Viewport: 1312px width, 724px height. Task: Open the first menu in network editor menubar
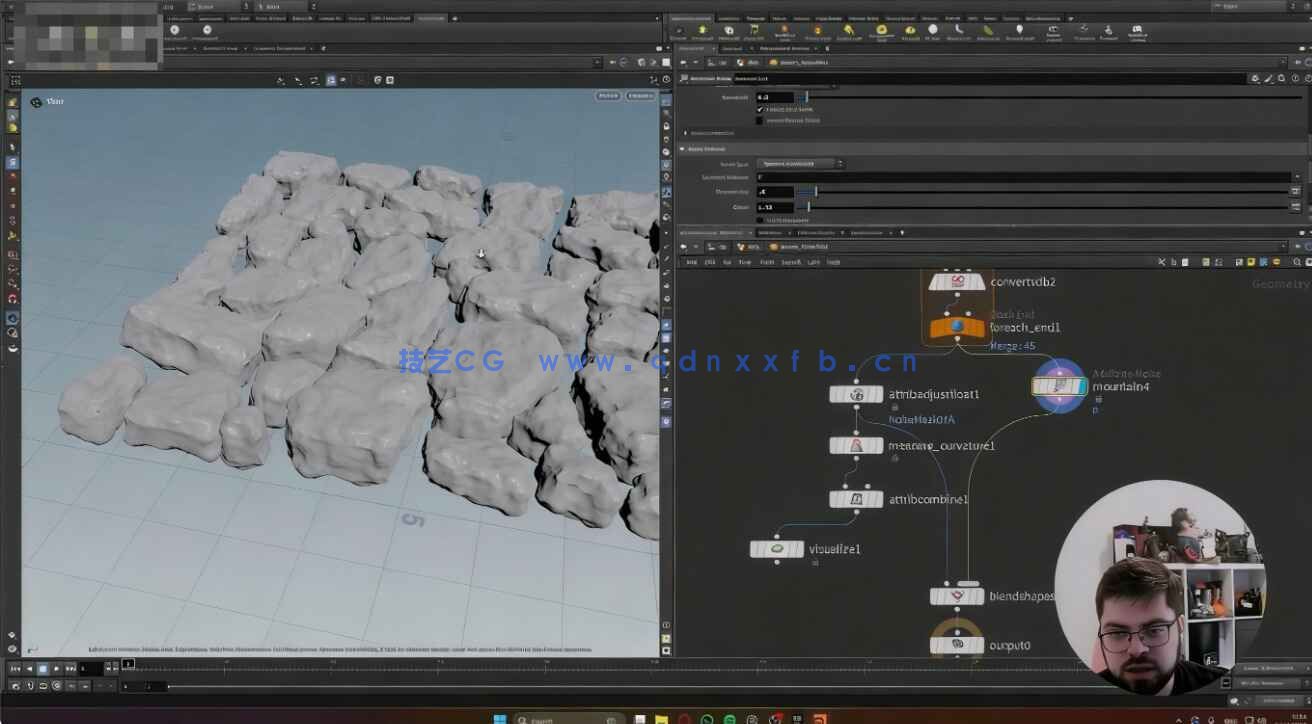(691, 262)
